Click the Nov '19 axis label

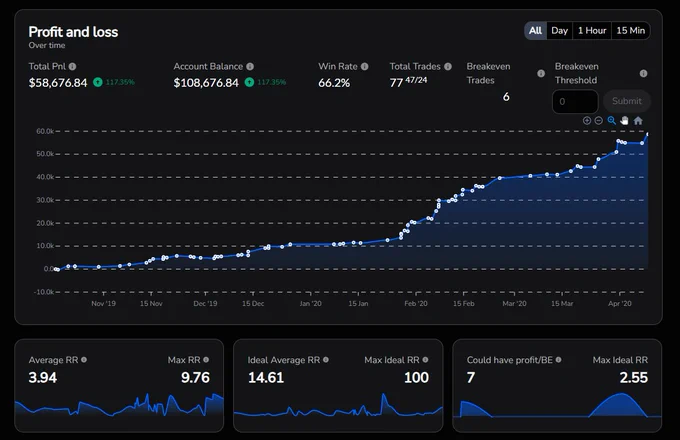[x=104, y=303]
